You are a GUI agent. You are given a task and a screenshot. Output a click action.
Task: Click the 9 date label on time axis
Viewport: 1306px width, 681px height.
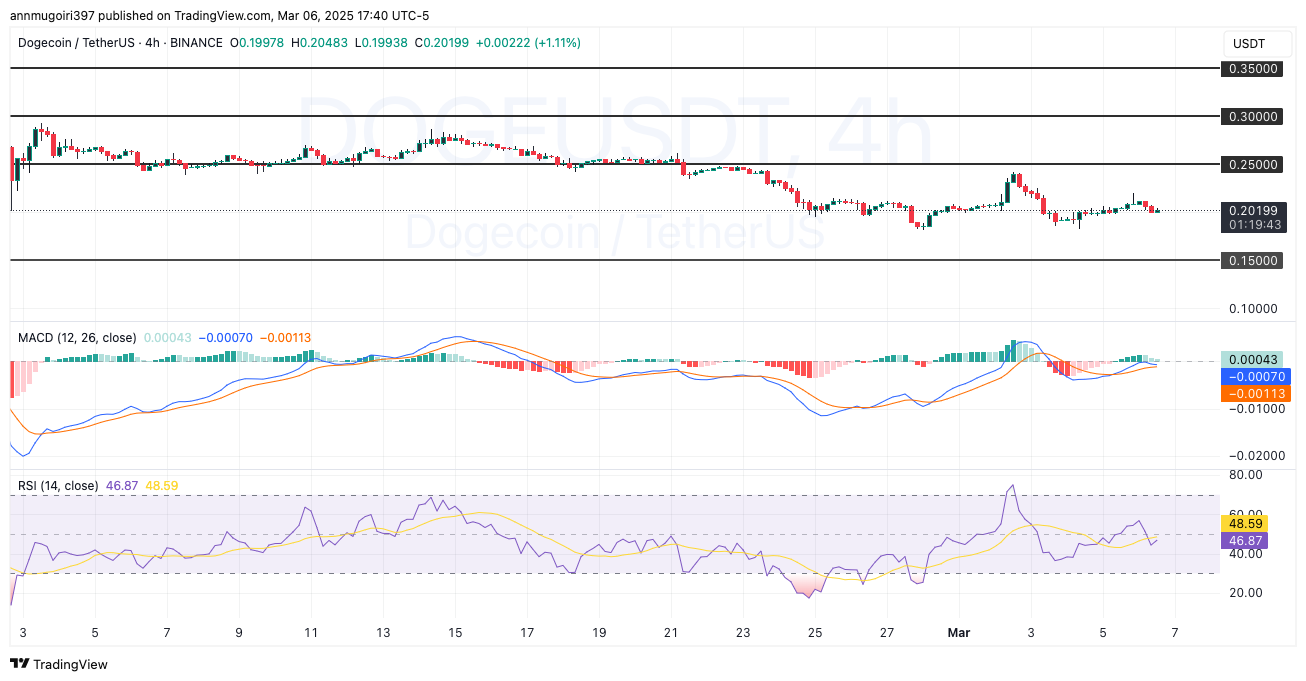pos(239,632)
